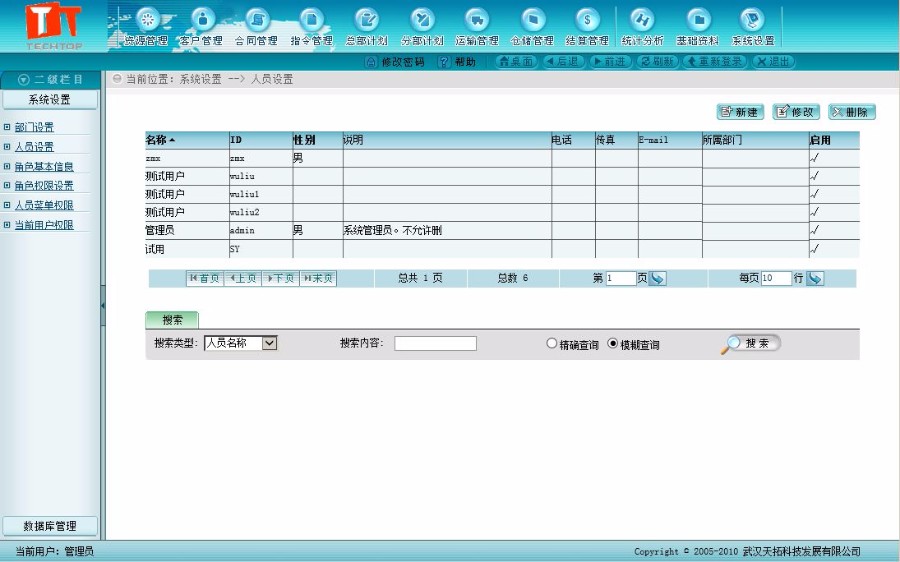Select the 精确查询 radio button
Viewport: 900px width, 562px height.
point(551,344)
